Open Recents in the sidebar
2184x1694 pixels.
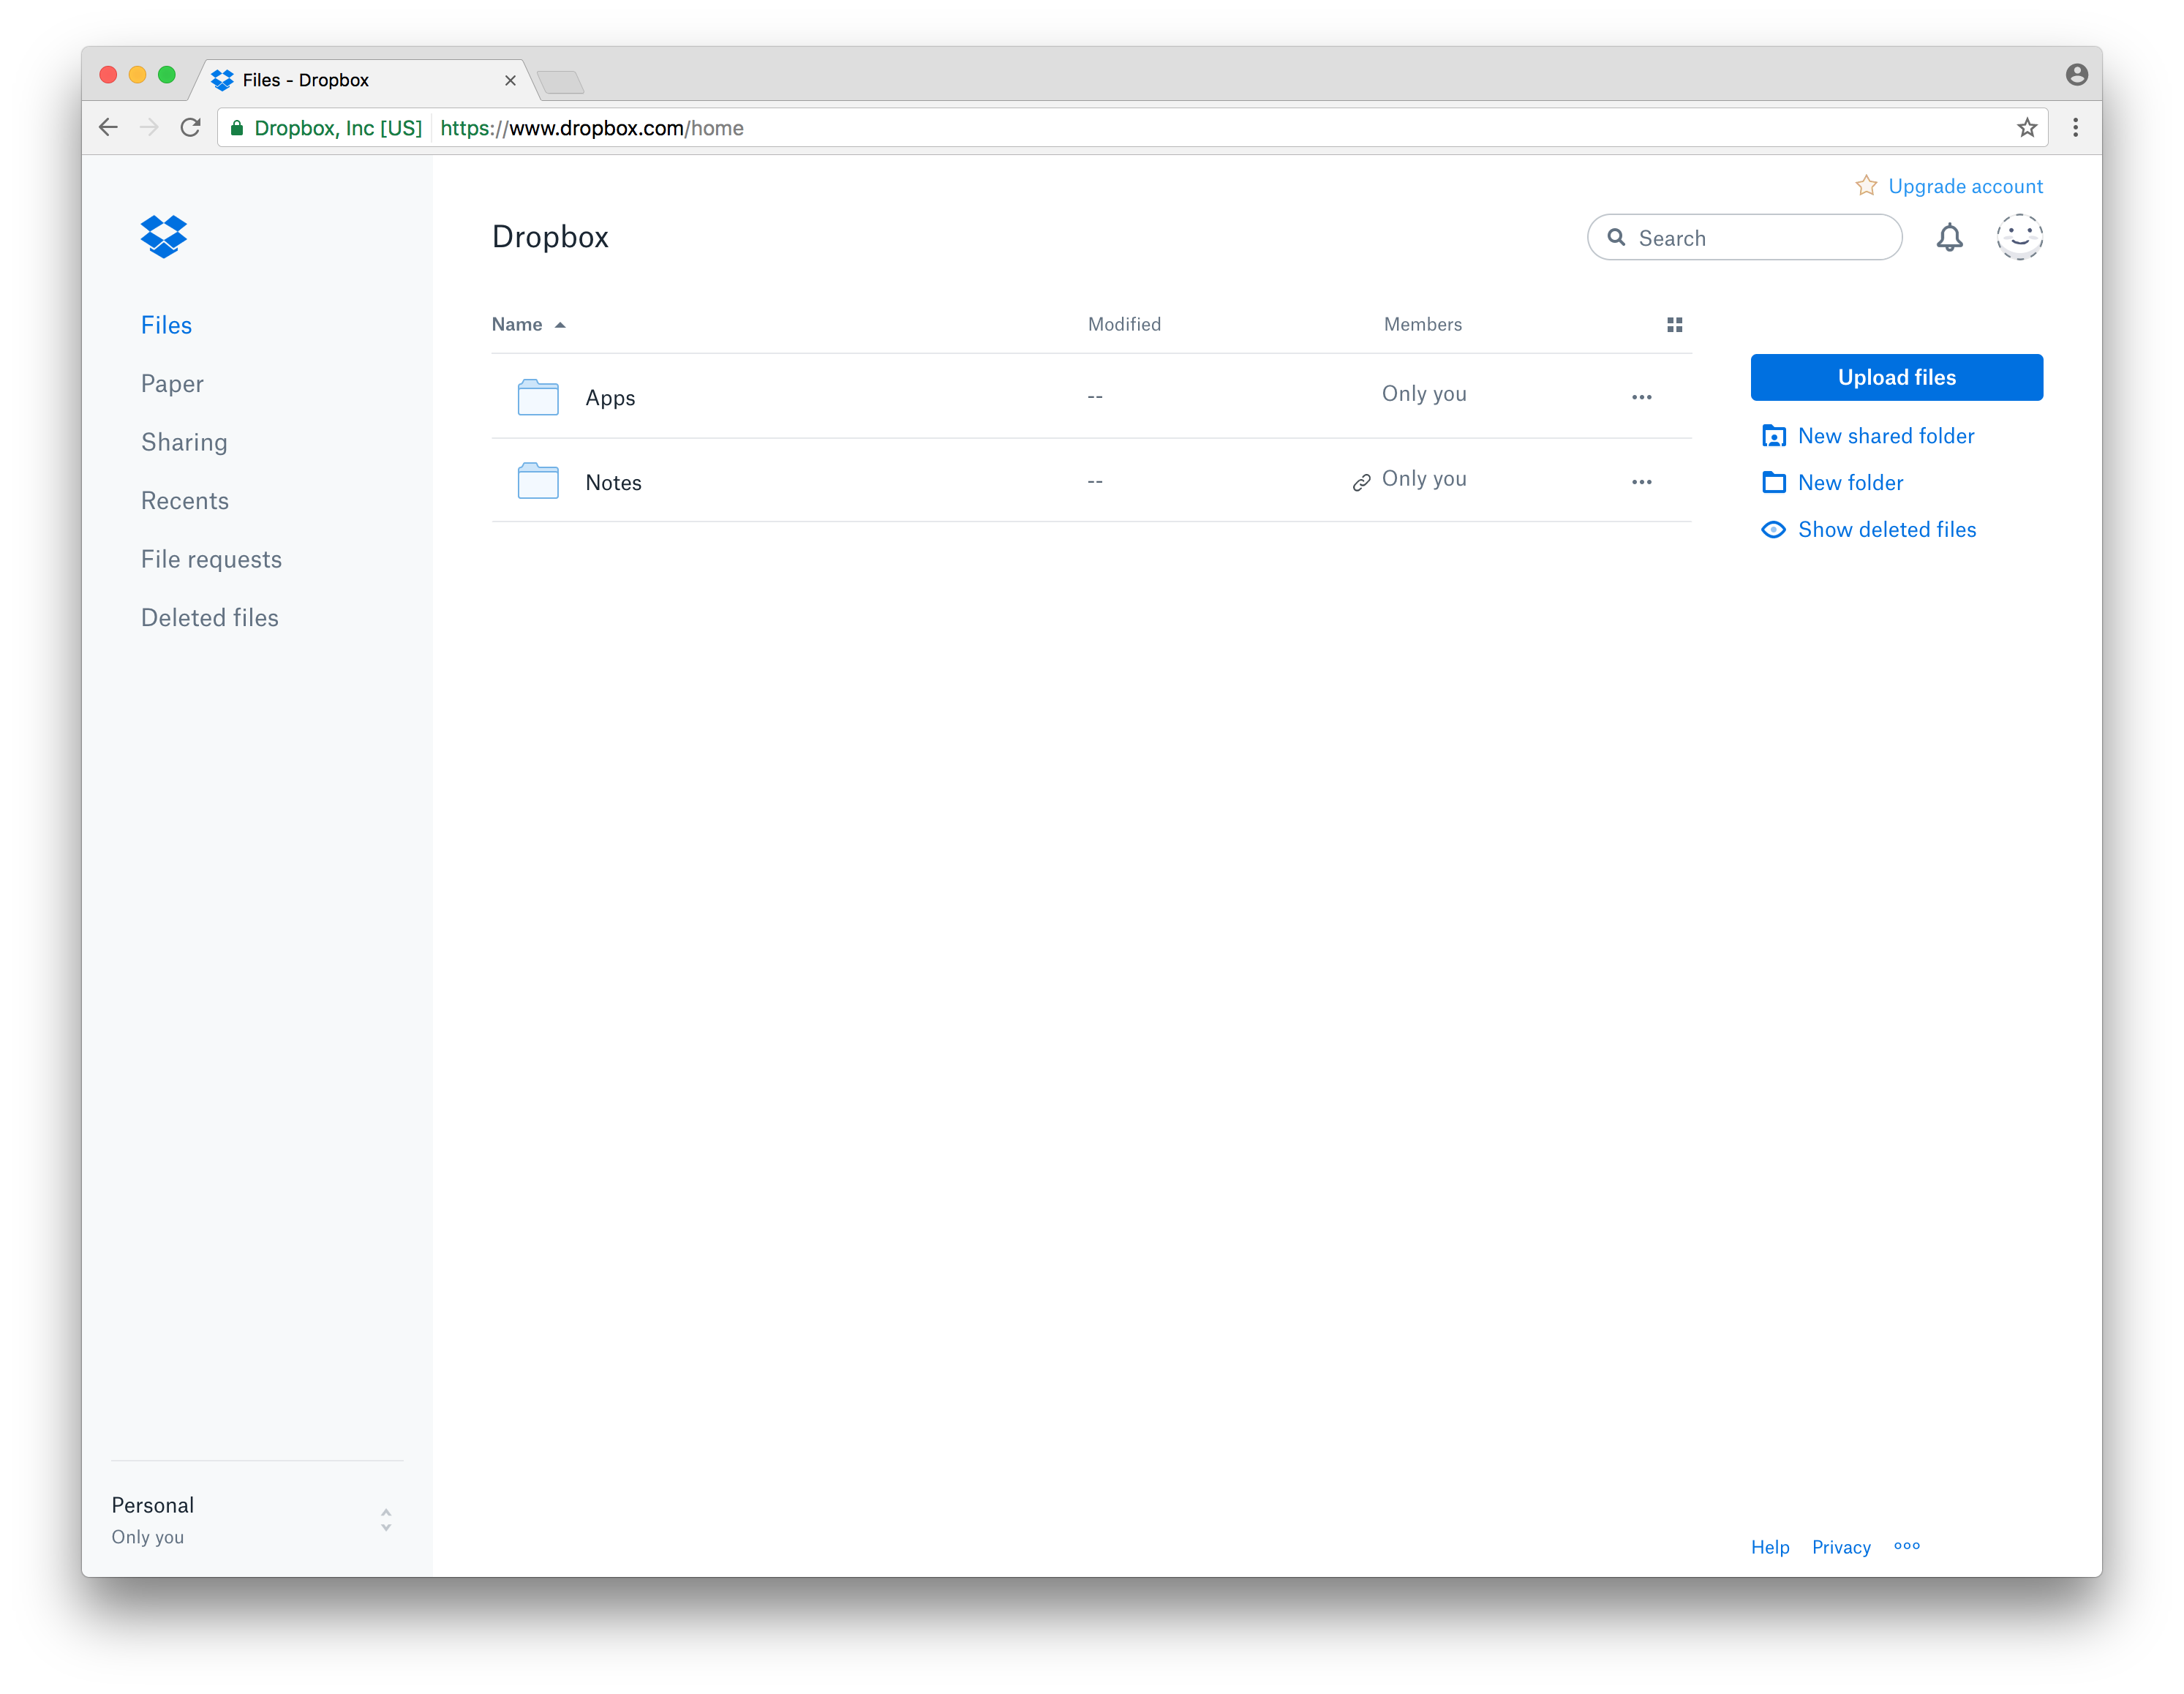pyautogui.click(x=184, y=501)
